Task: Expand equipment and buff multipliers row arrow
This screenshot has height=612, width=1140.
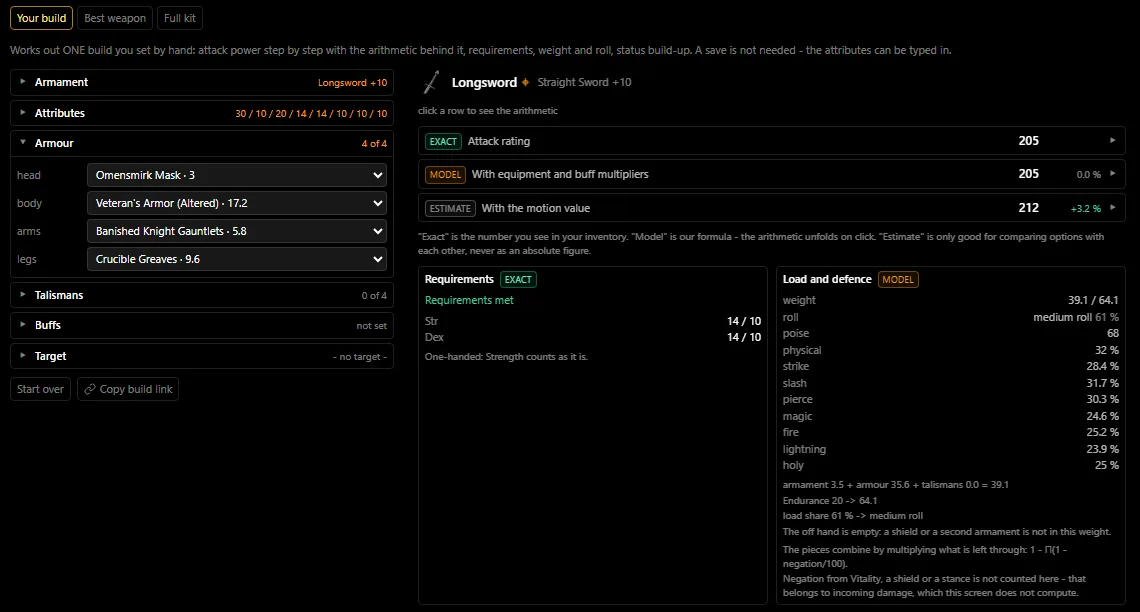Action: 1112,174
